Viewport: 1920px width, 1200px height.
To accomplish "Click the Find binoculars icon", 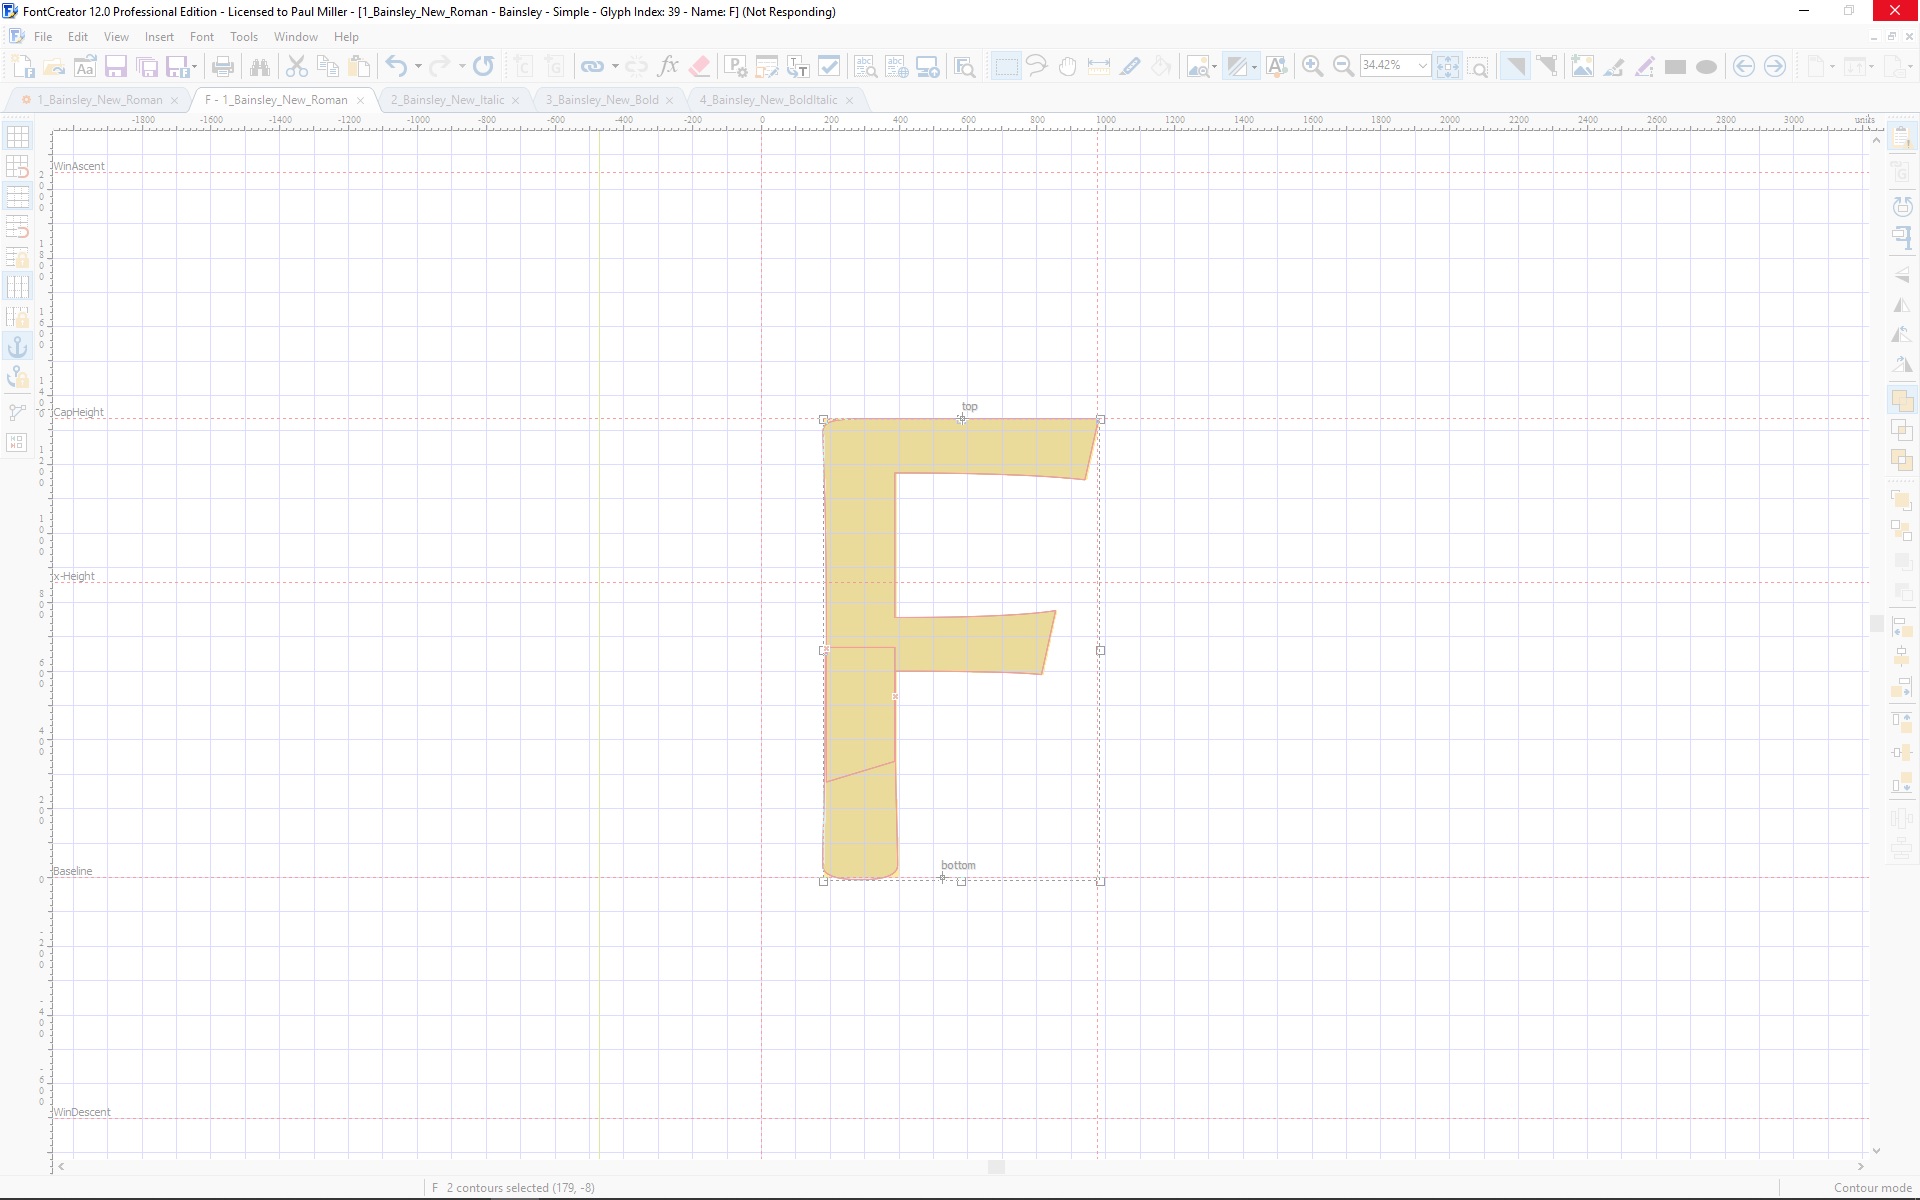I will pos(260,67).
